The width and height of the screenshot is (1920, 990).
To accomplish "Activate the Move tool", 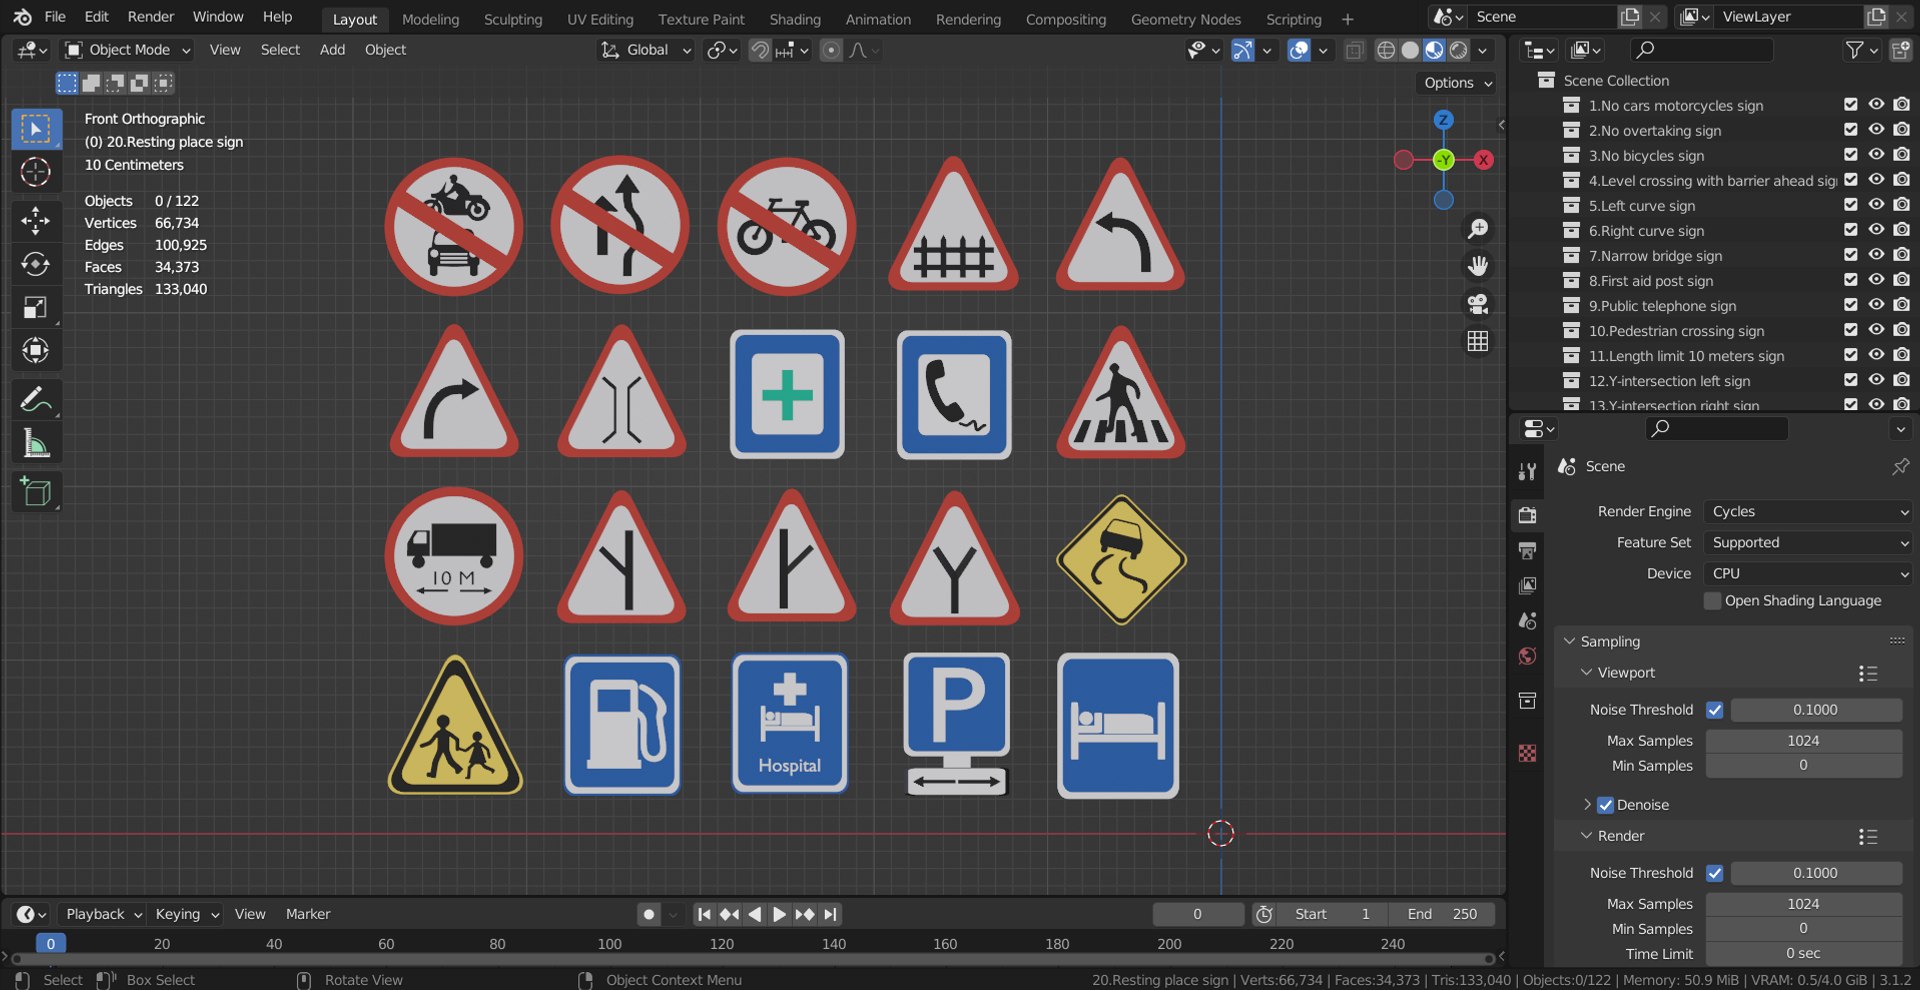I will [36, 220].
